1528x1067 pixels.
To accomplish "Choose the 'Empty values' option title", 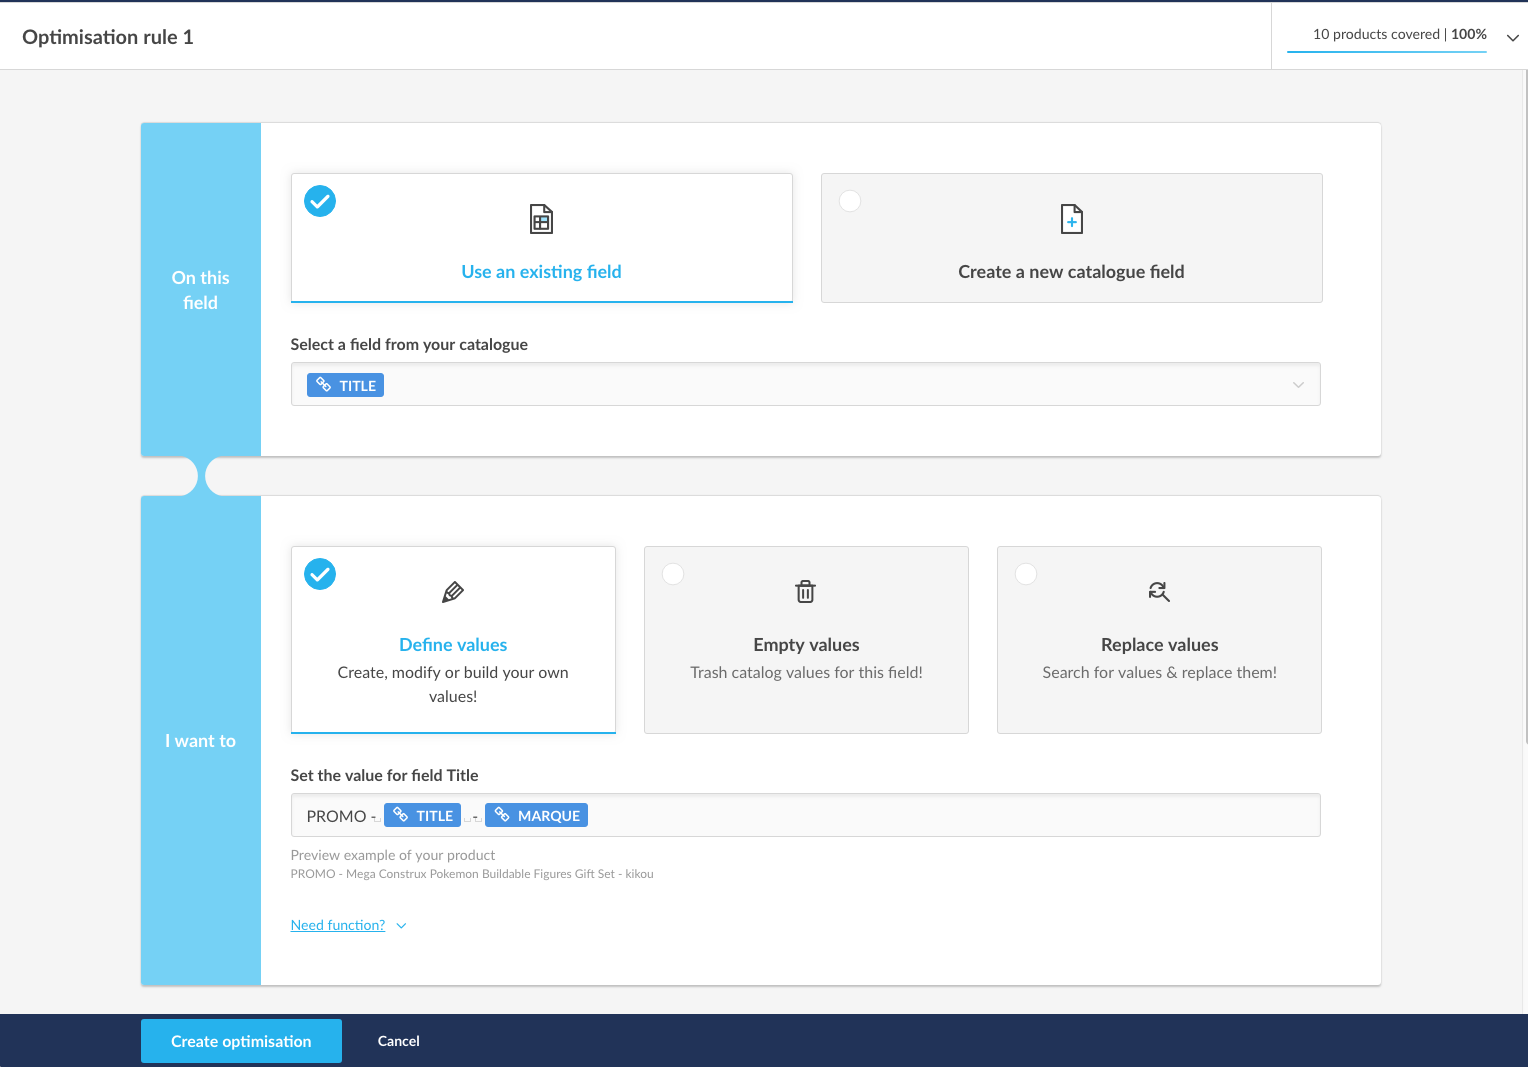I will 806,645.
